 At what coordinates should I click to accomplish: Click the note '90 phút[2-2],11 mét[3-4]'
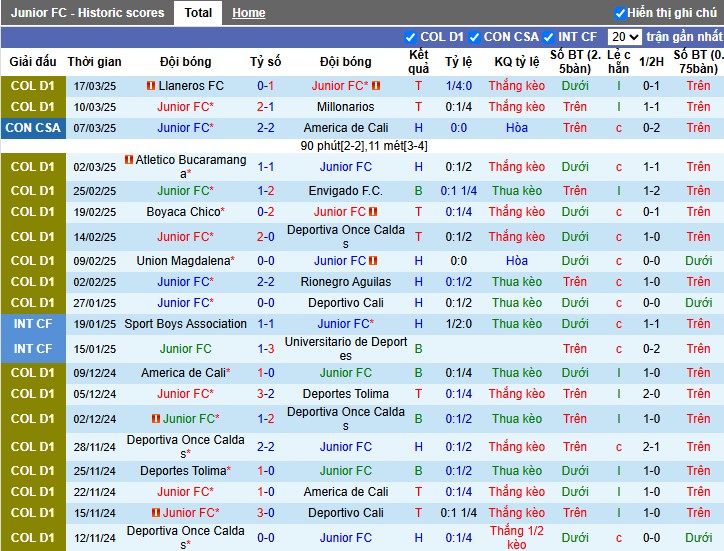pos(363,146)
